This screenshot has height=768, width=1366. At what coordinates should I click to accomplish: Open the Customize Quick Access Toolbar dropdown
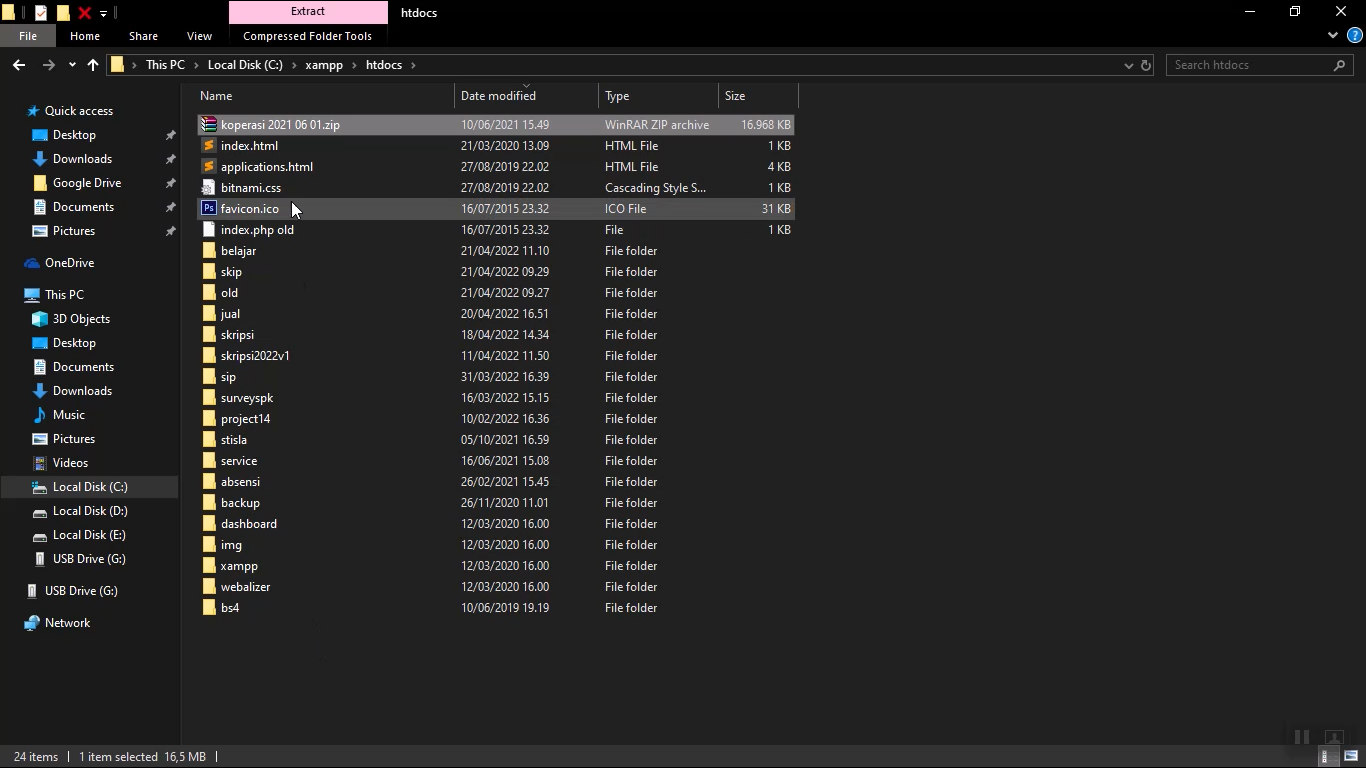(x=103, y=13)
